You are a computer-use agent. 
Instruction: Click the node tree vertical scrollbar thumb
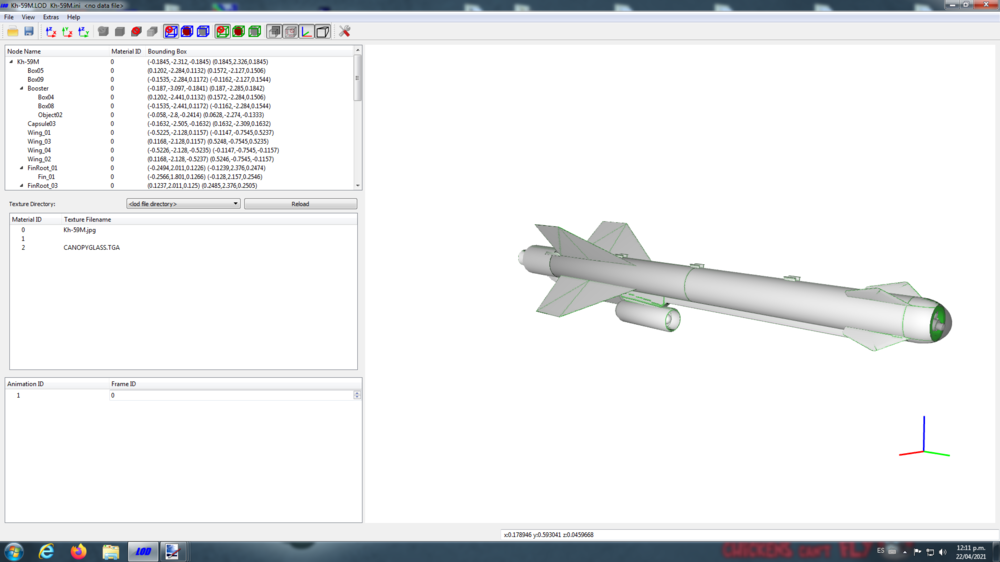tap(358, 77)
